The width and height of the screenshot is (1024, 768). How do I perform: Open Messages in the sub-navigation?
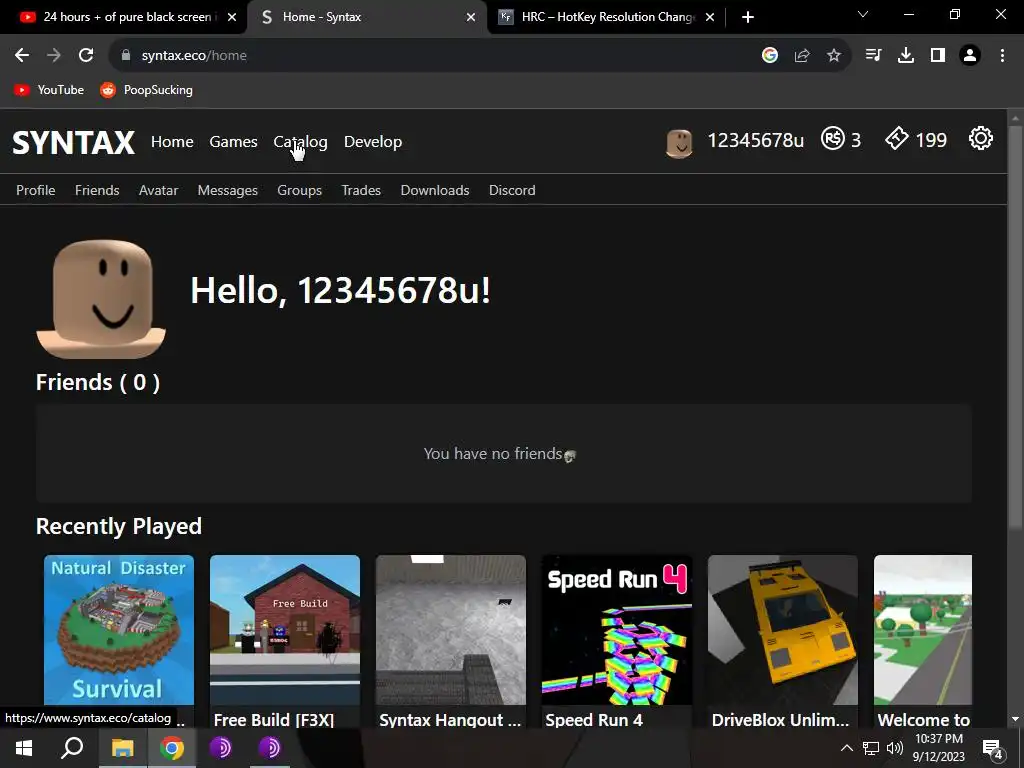pos(227,190)
